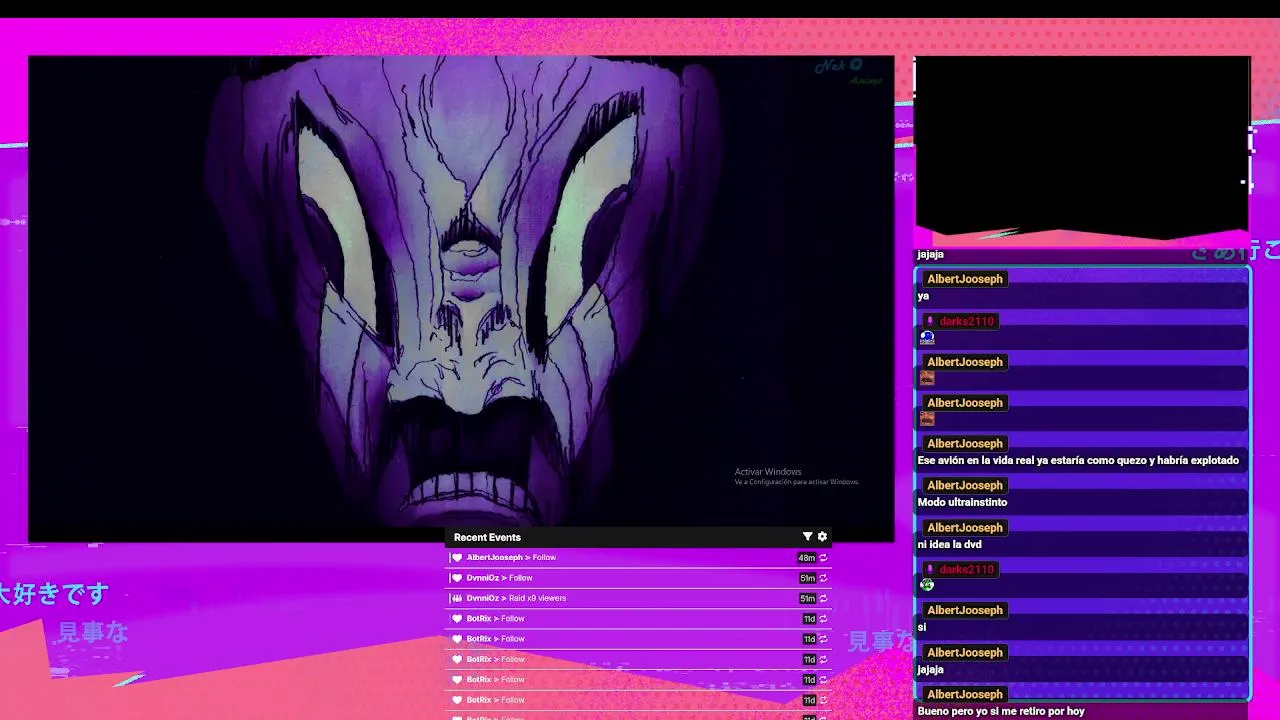Click AlbertJooseph name above "Modo ultrainstinto"

(x=964, y=485)
